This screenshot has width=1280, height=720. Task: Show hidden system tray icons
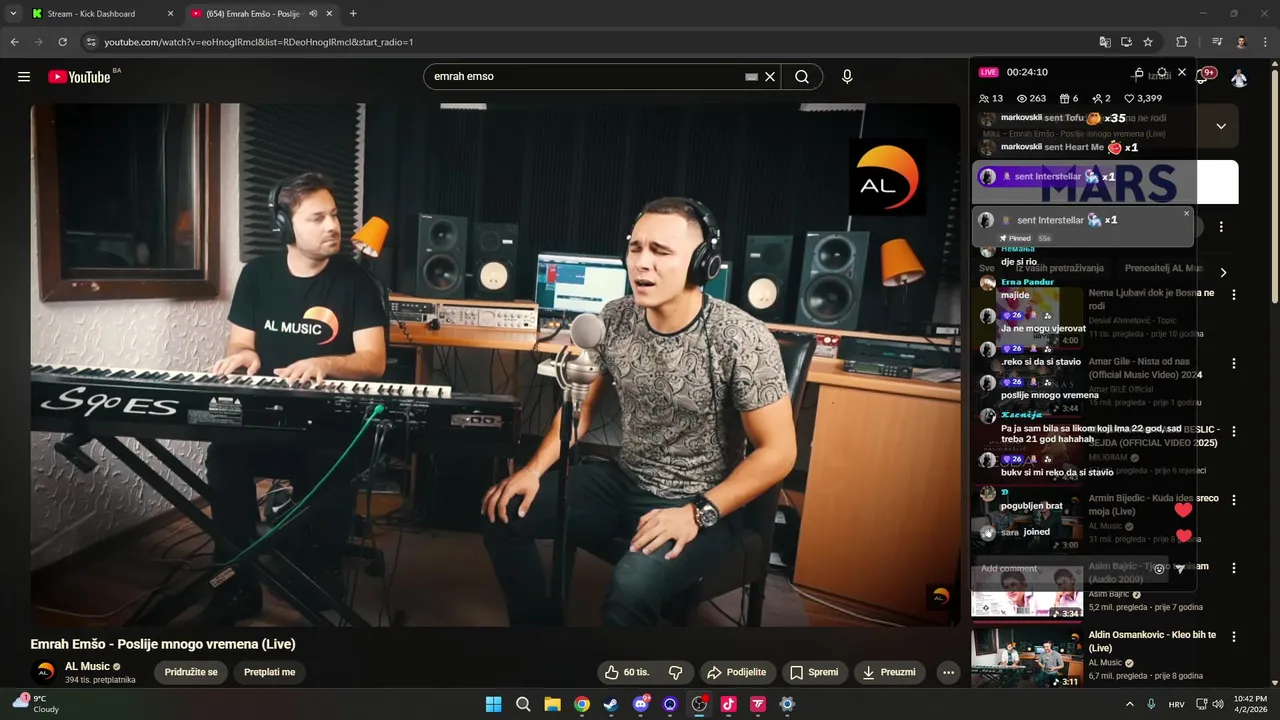[x=1130, y=704]
